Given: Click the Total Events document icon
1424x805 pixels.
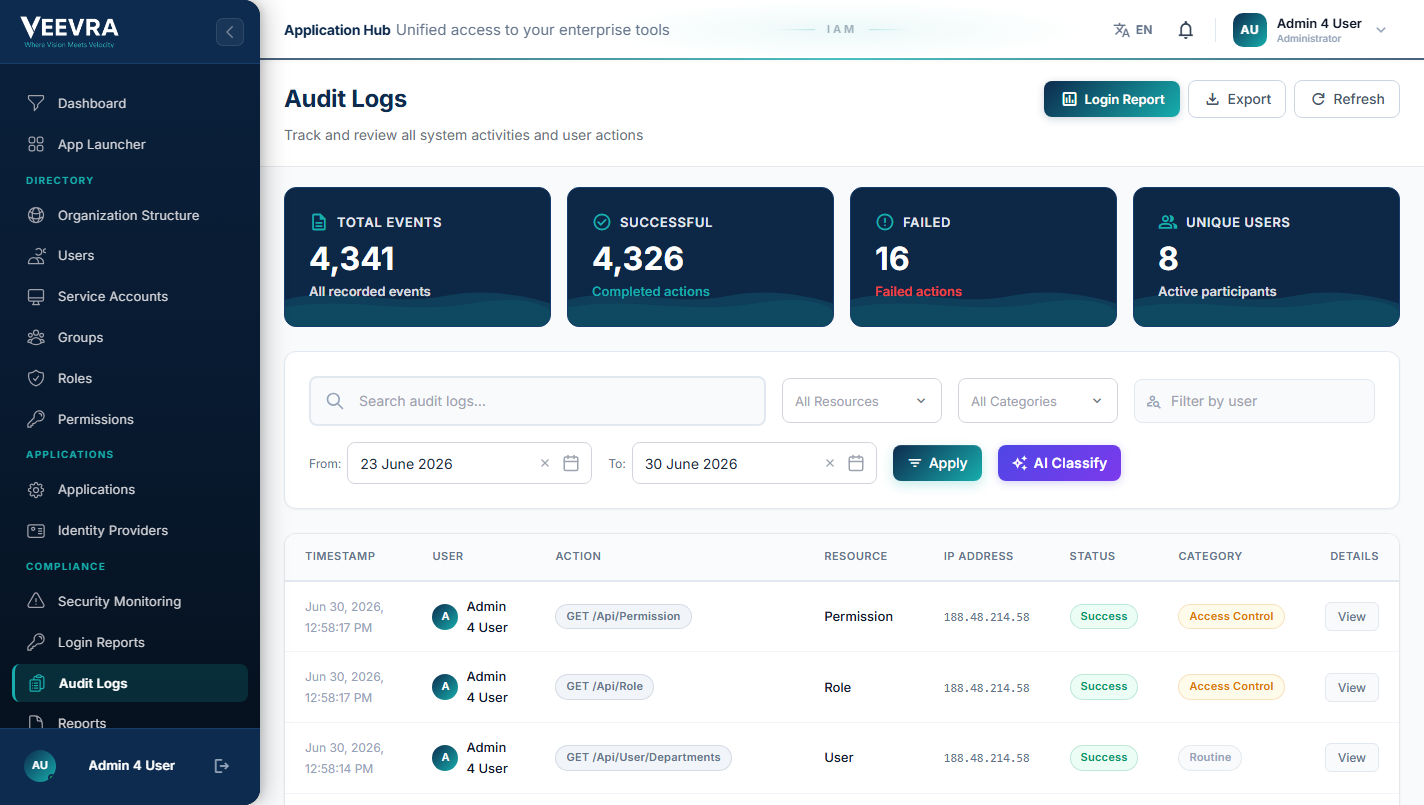Looking at the screenshot, I should (318, 222).
